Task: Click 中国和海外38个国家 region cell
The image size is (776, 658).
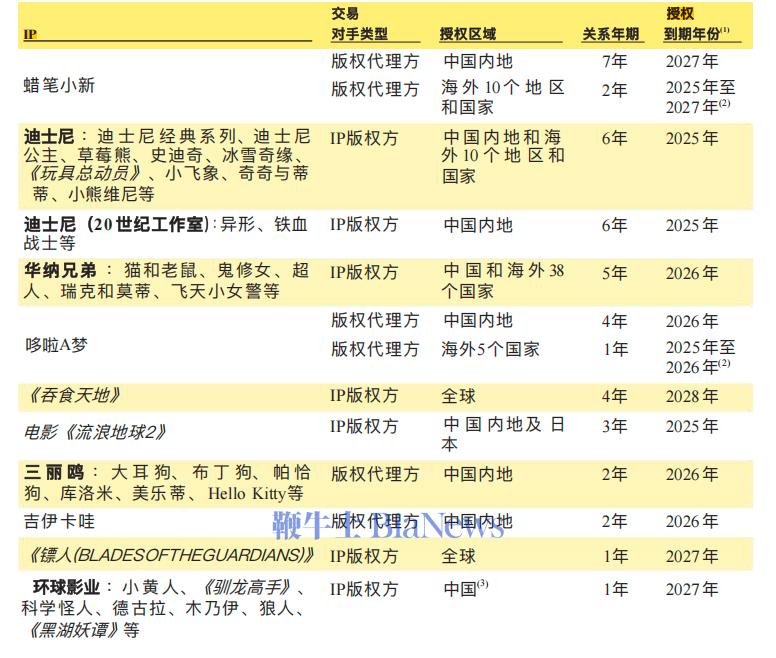Action: 502,281
